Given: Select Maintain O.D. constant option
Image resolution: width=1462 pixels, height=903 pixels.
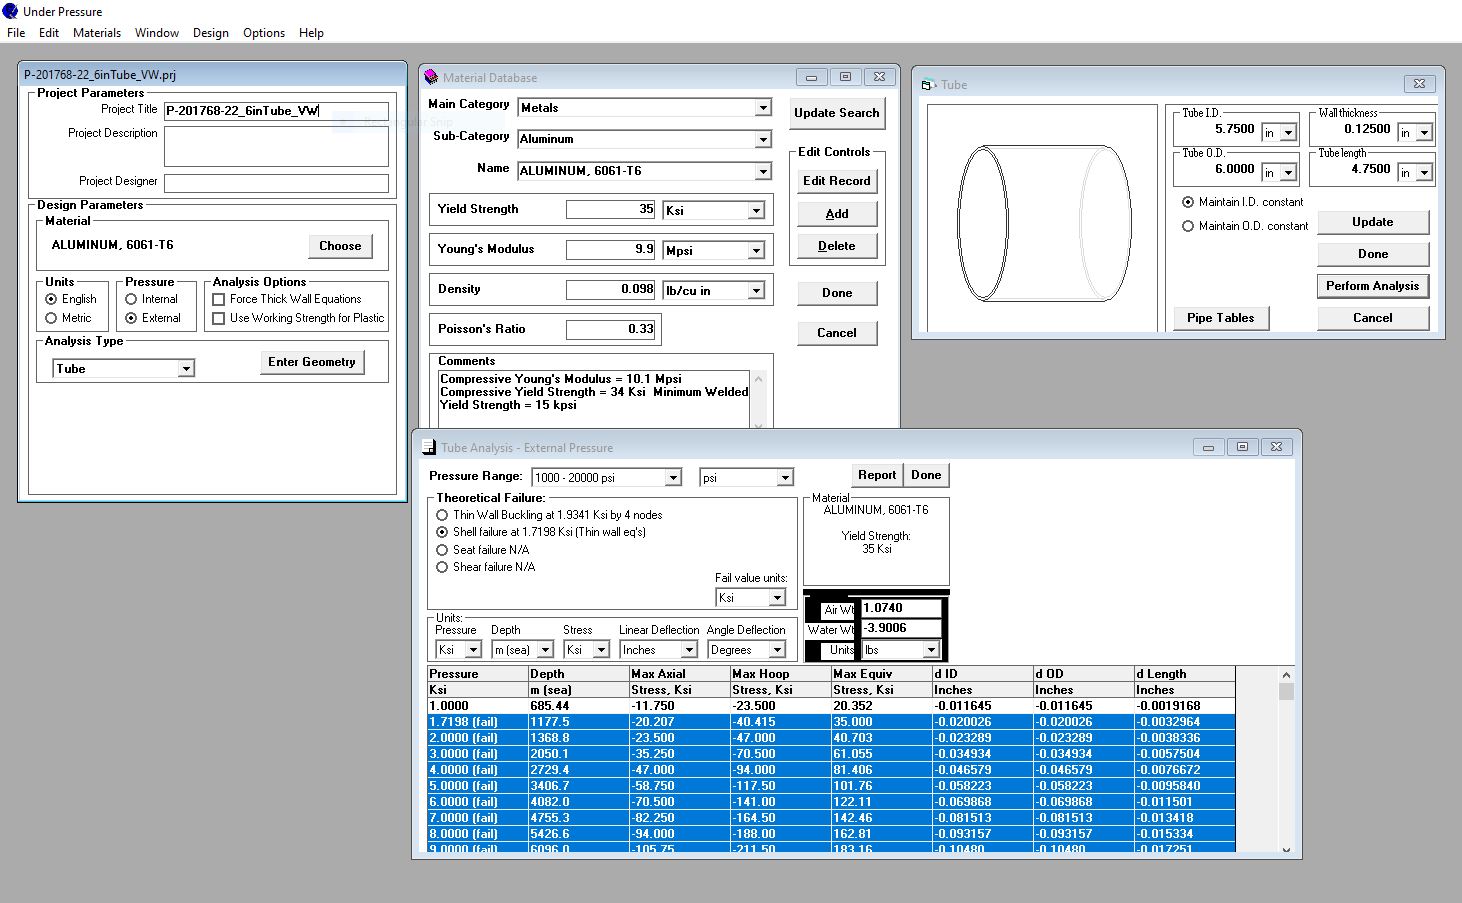Looking at the screenshot, I should (x=1188, y=226).
